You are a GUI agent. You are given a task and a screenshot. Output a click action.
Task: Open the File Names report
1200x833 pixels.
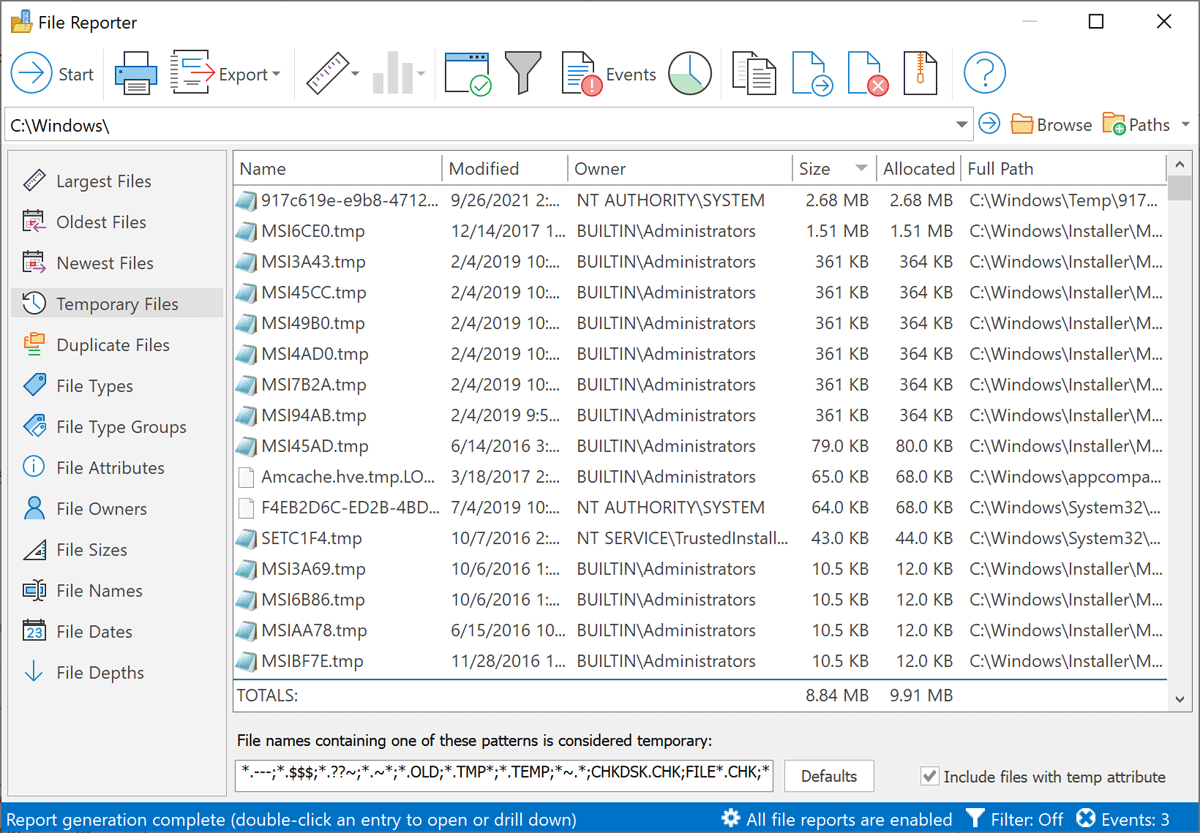(x=117, y=591)
